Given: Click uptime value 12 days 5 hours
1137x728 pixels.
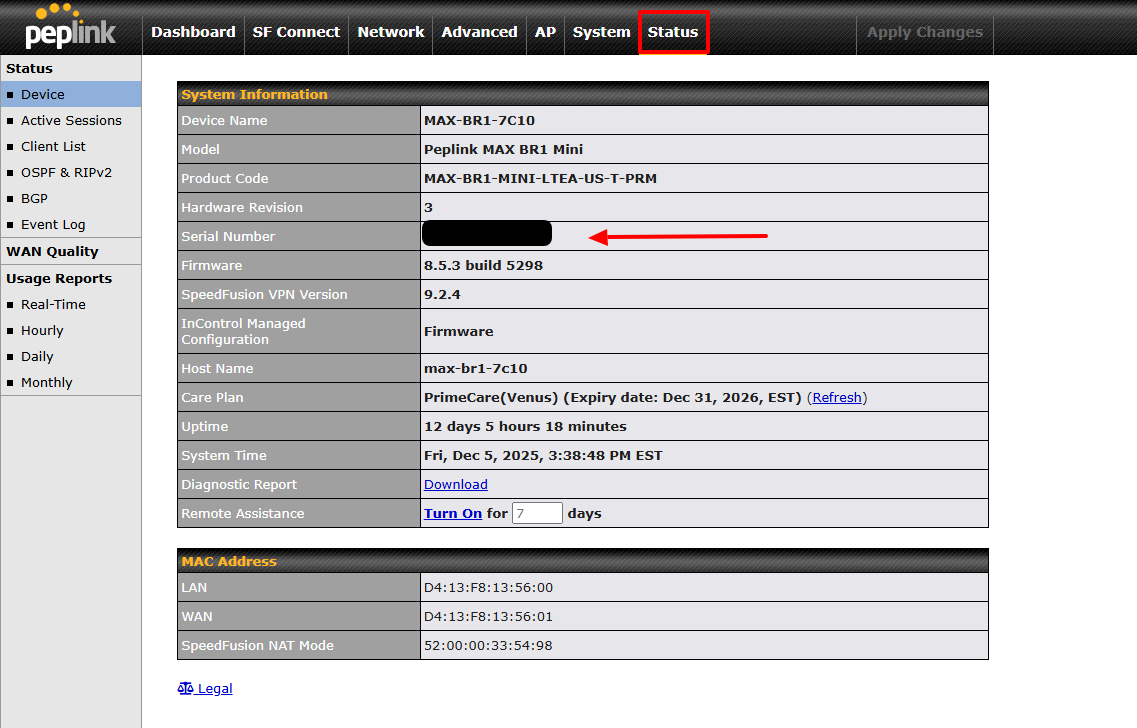Looking at the screenshot, I should point(525,426).
